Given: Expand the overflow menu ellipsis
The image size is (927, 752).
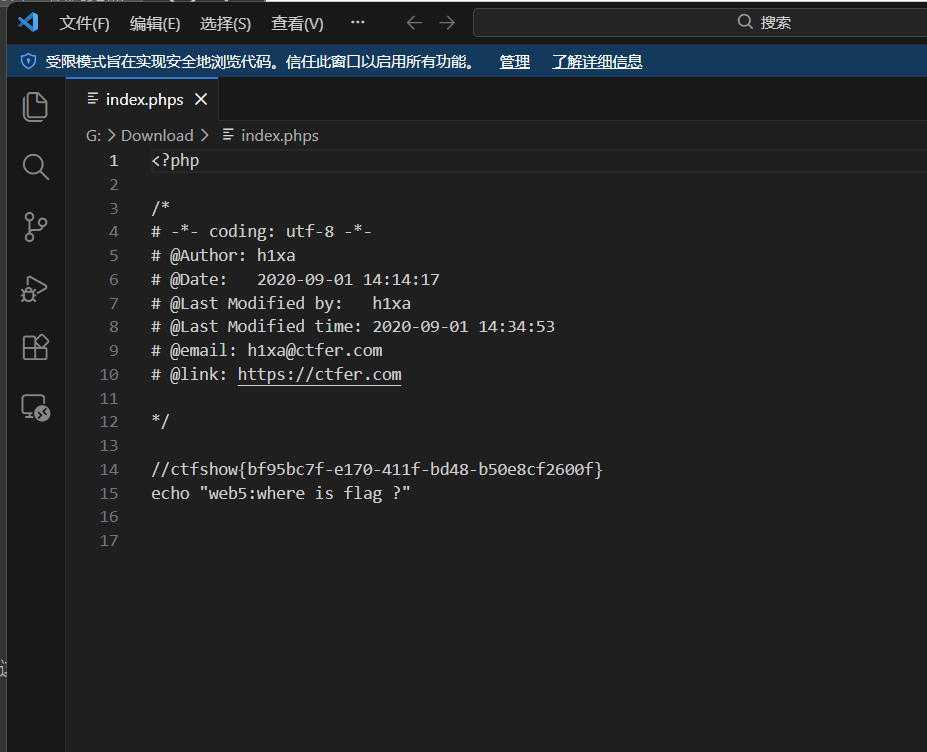Looking at the screenshot, I should (x=358, y=22).
